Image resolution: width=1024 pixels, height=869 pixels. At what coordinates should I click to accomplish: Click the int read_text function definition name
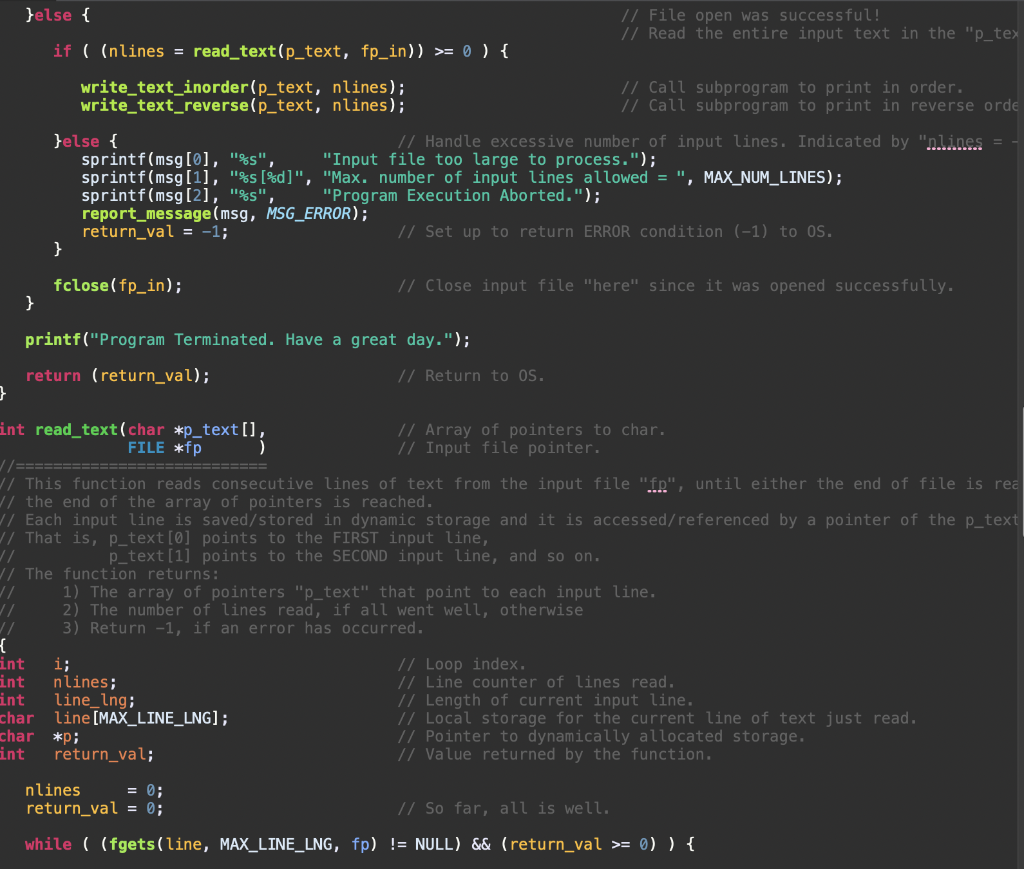click(x=76, y=430)
